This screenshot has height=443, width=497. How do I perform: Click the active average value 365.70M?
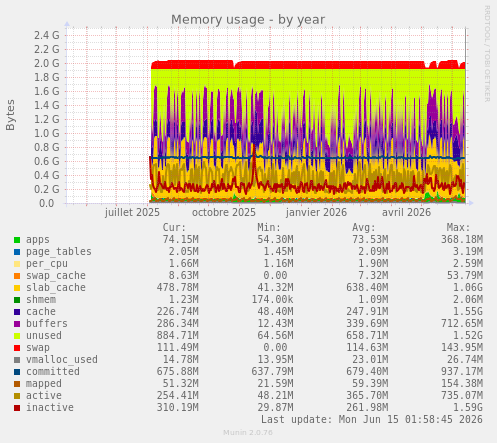(x=367, y=396)
